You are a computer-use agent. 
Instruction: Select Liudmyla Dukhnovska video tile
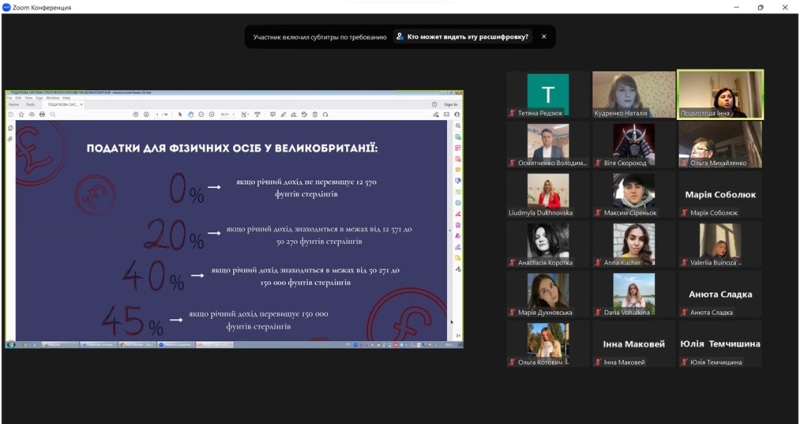coord(548,194)
